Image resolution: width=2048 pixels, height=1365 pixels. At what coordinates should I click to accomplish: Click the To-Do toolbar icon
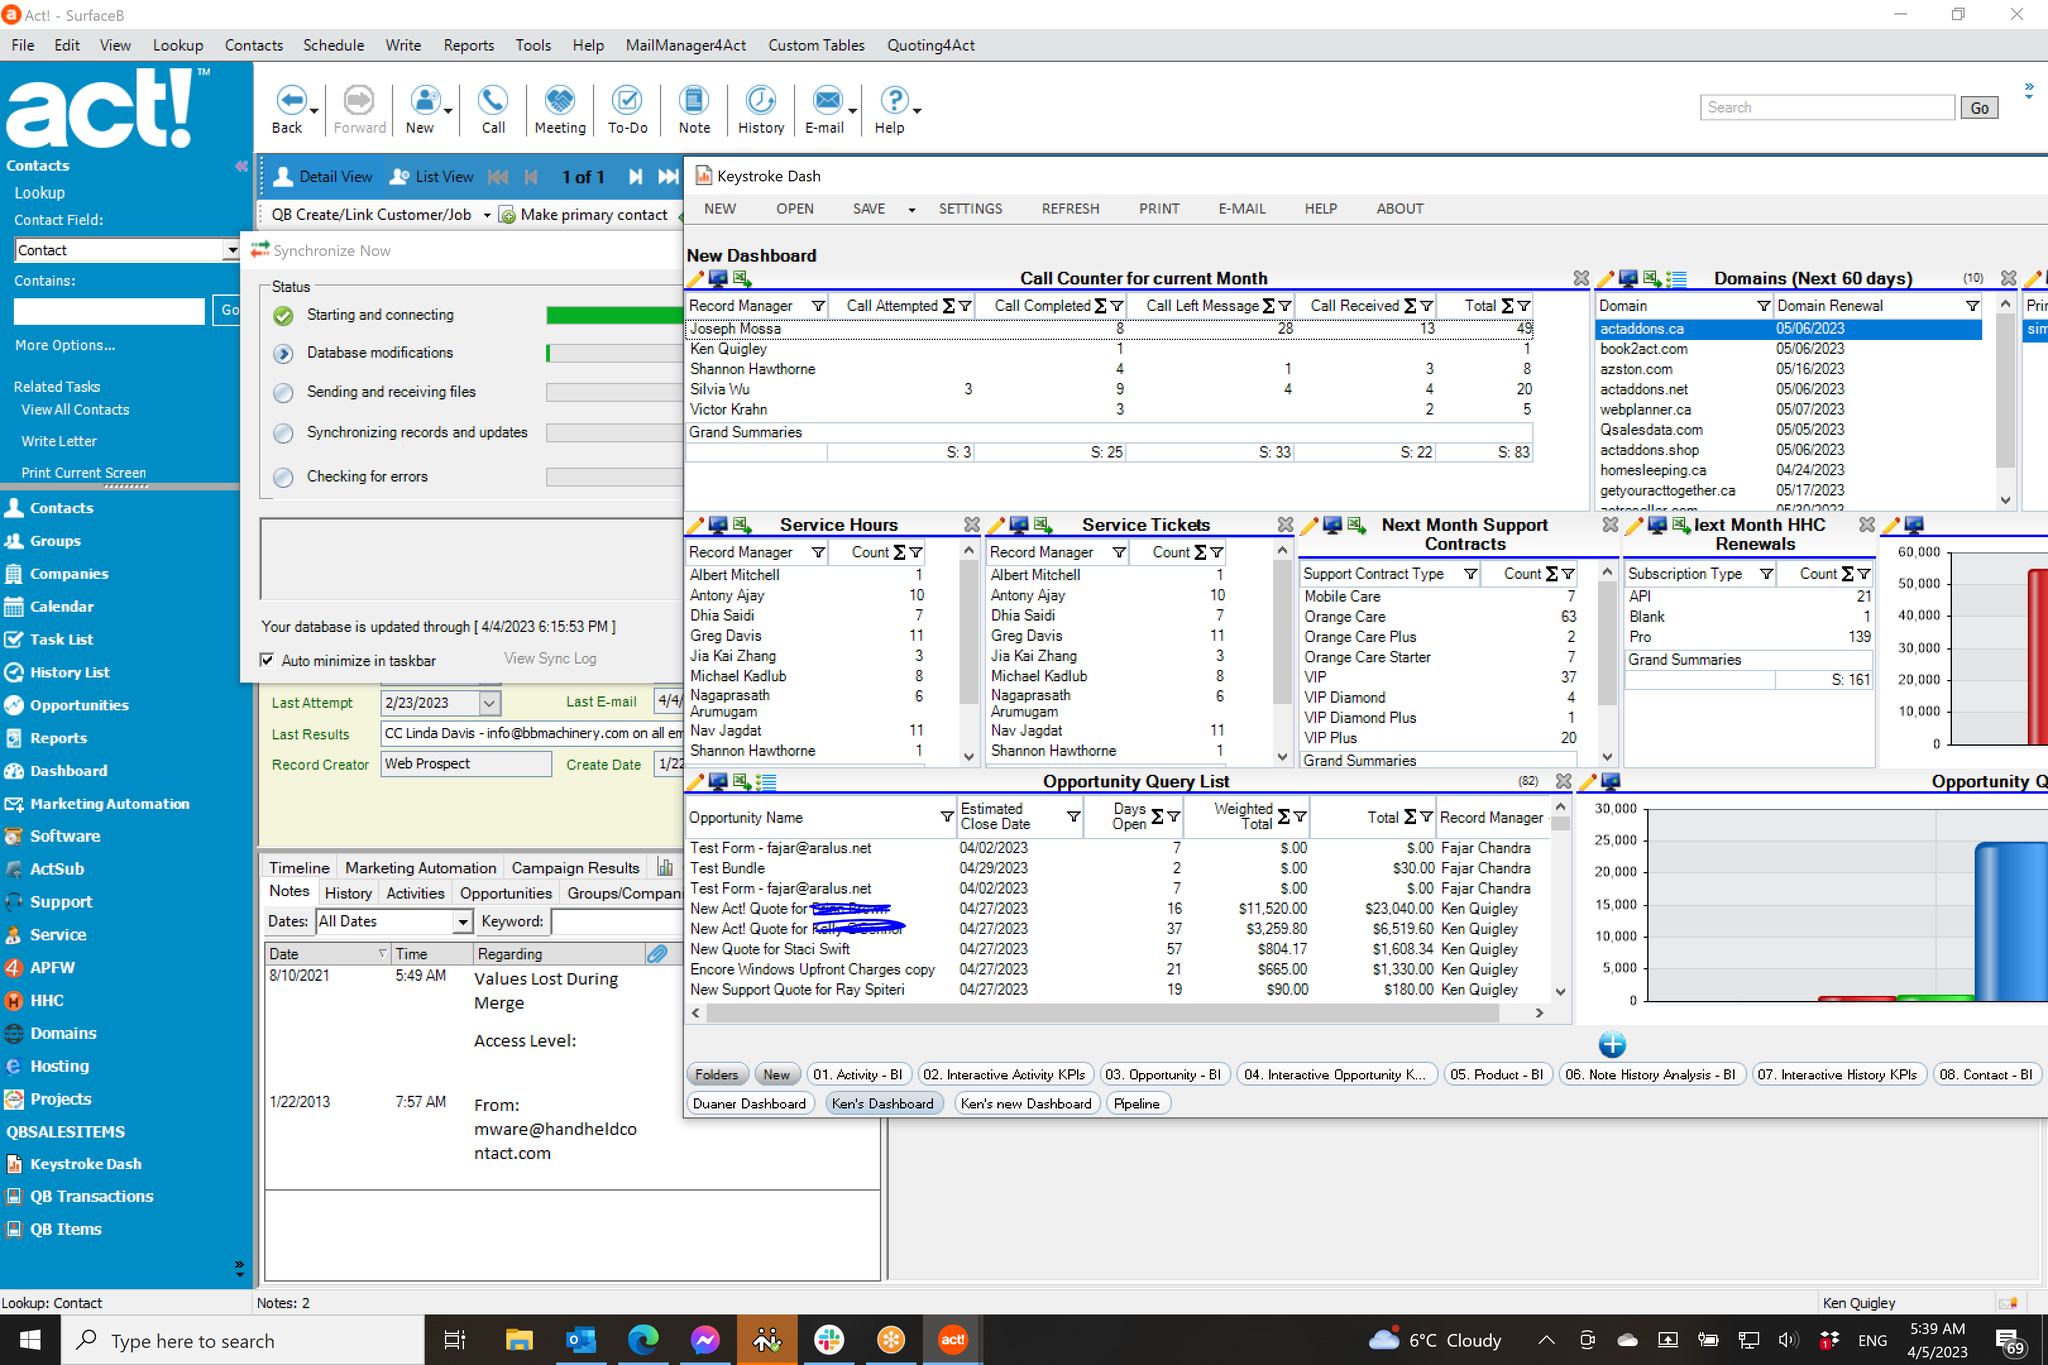pos(627,101)
